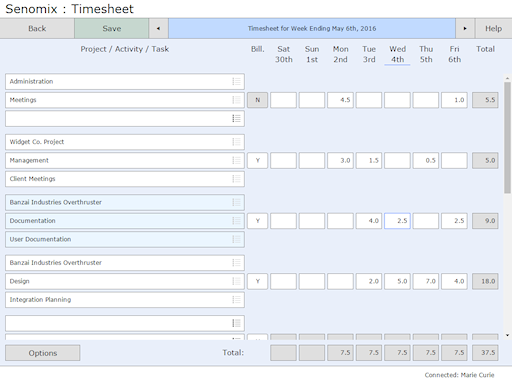Toggle billable N button for Meetings row
The height and width of the screenshot is (384, 512).
pyautogui.click(x=257, y=100)
